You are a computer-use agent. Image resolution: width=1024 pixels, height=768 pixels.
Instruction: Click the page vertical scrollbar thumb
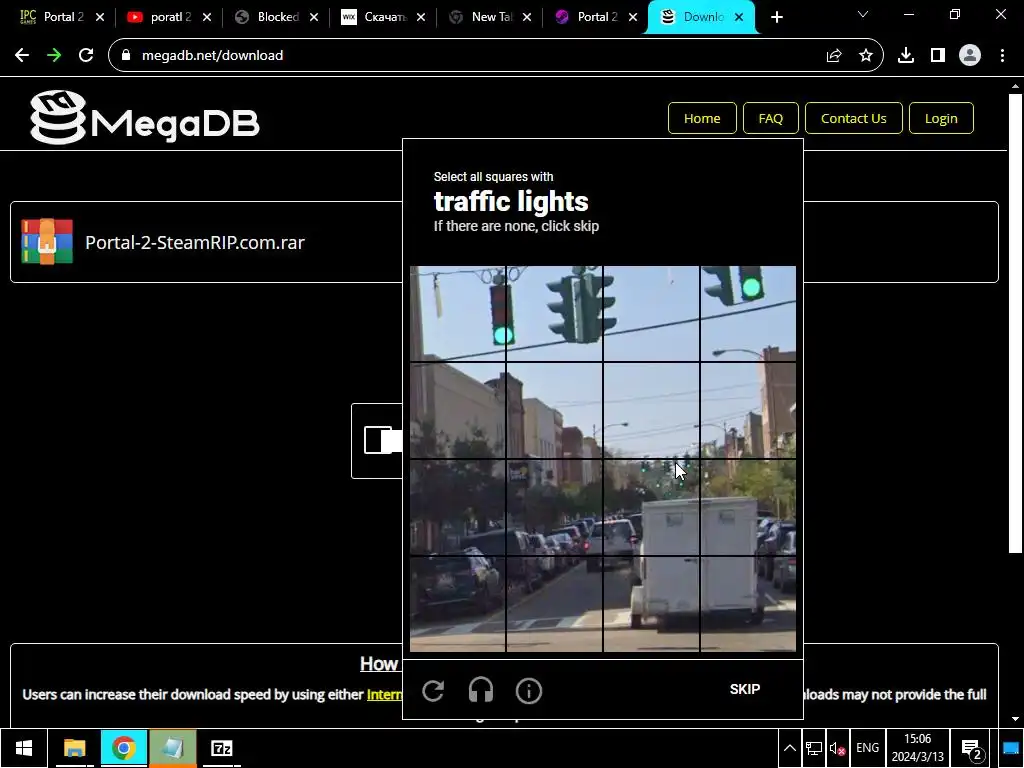click(x=1015, y=323)
